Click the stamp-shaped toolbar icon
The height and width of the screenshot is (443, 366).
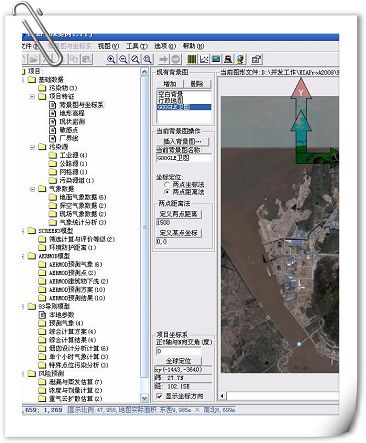(228, 59)
